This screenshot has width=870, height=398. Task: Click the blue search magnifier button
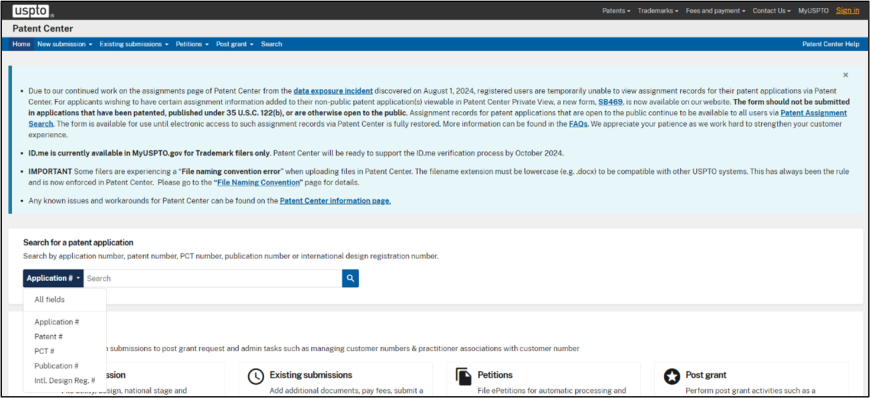350,278
